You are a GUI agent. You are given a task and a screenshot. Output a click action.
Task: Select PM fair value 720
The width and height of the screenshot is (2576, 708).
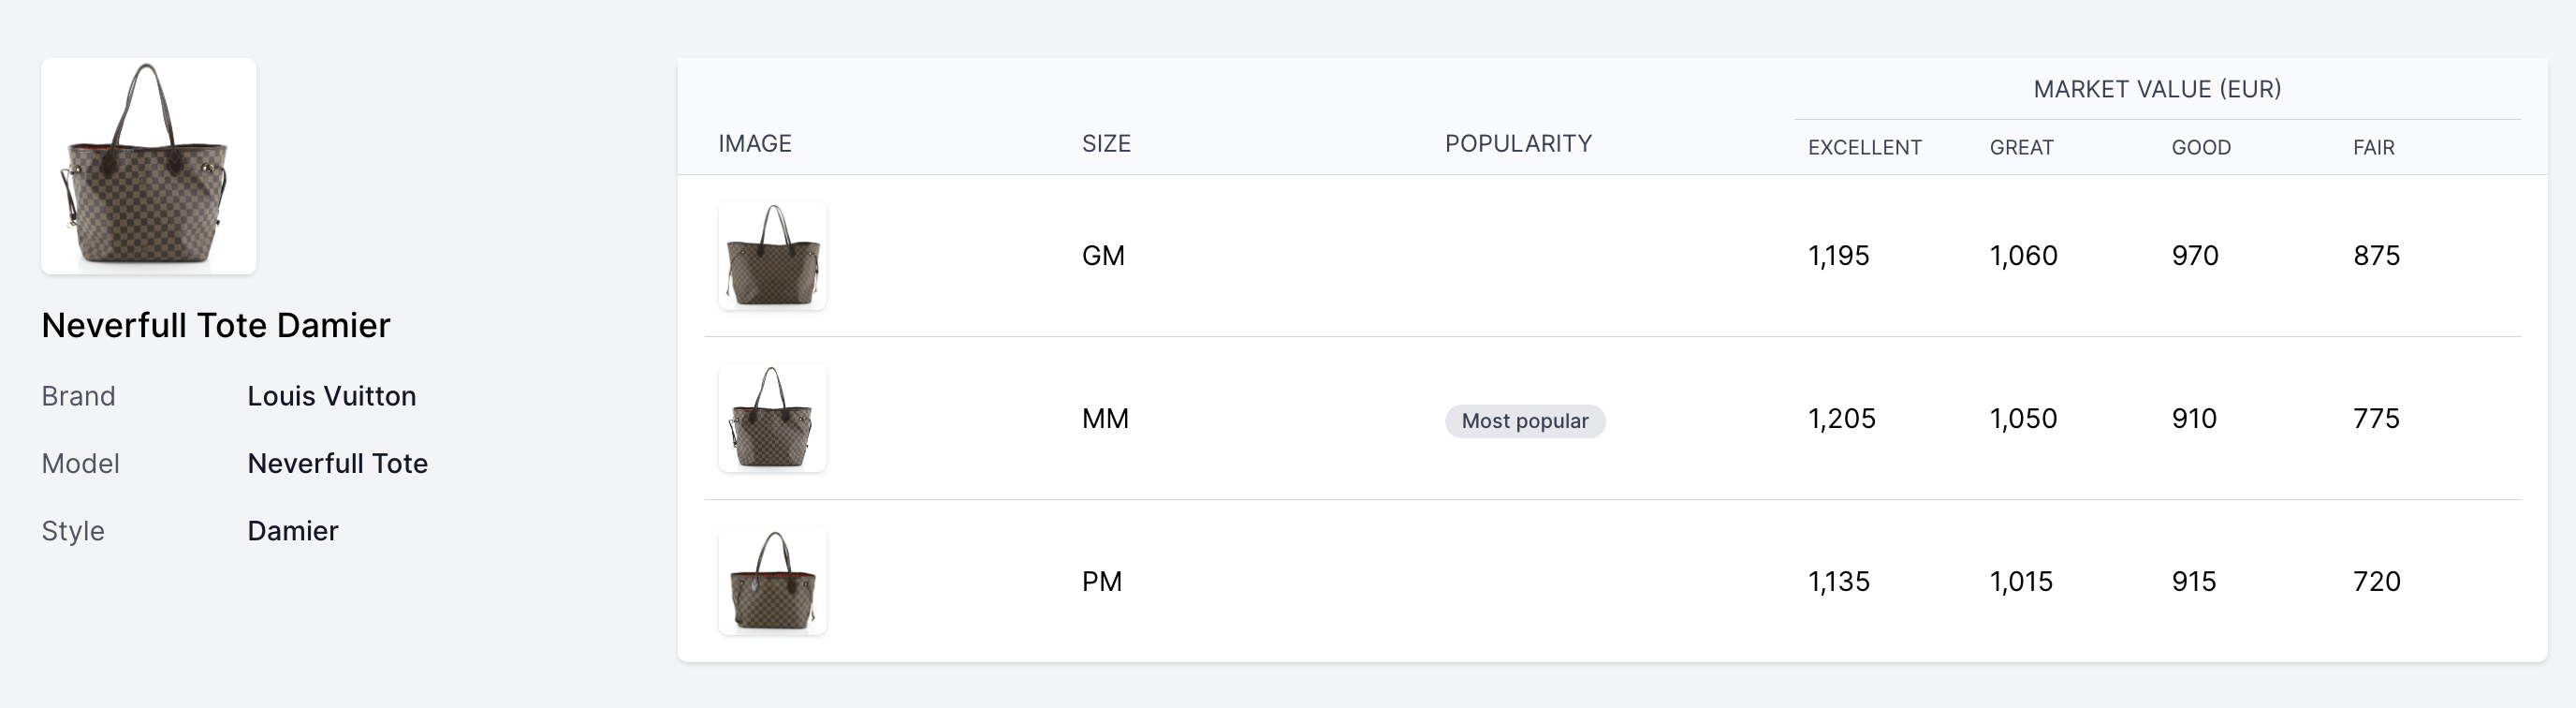point(2376,582)
